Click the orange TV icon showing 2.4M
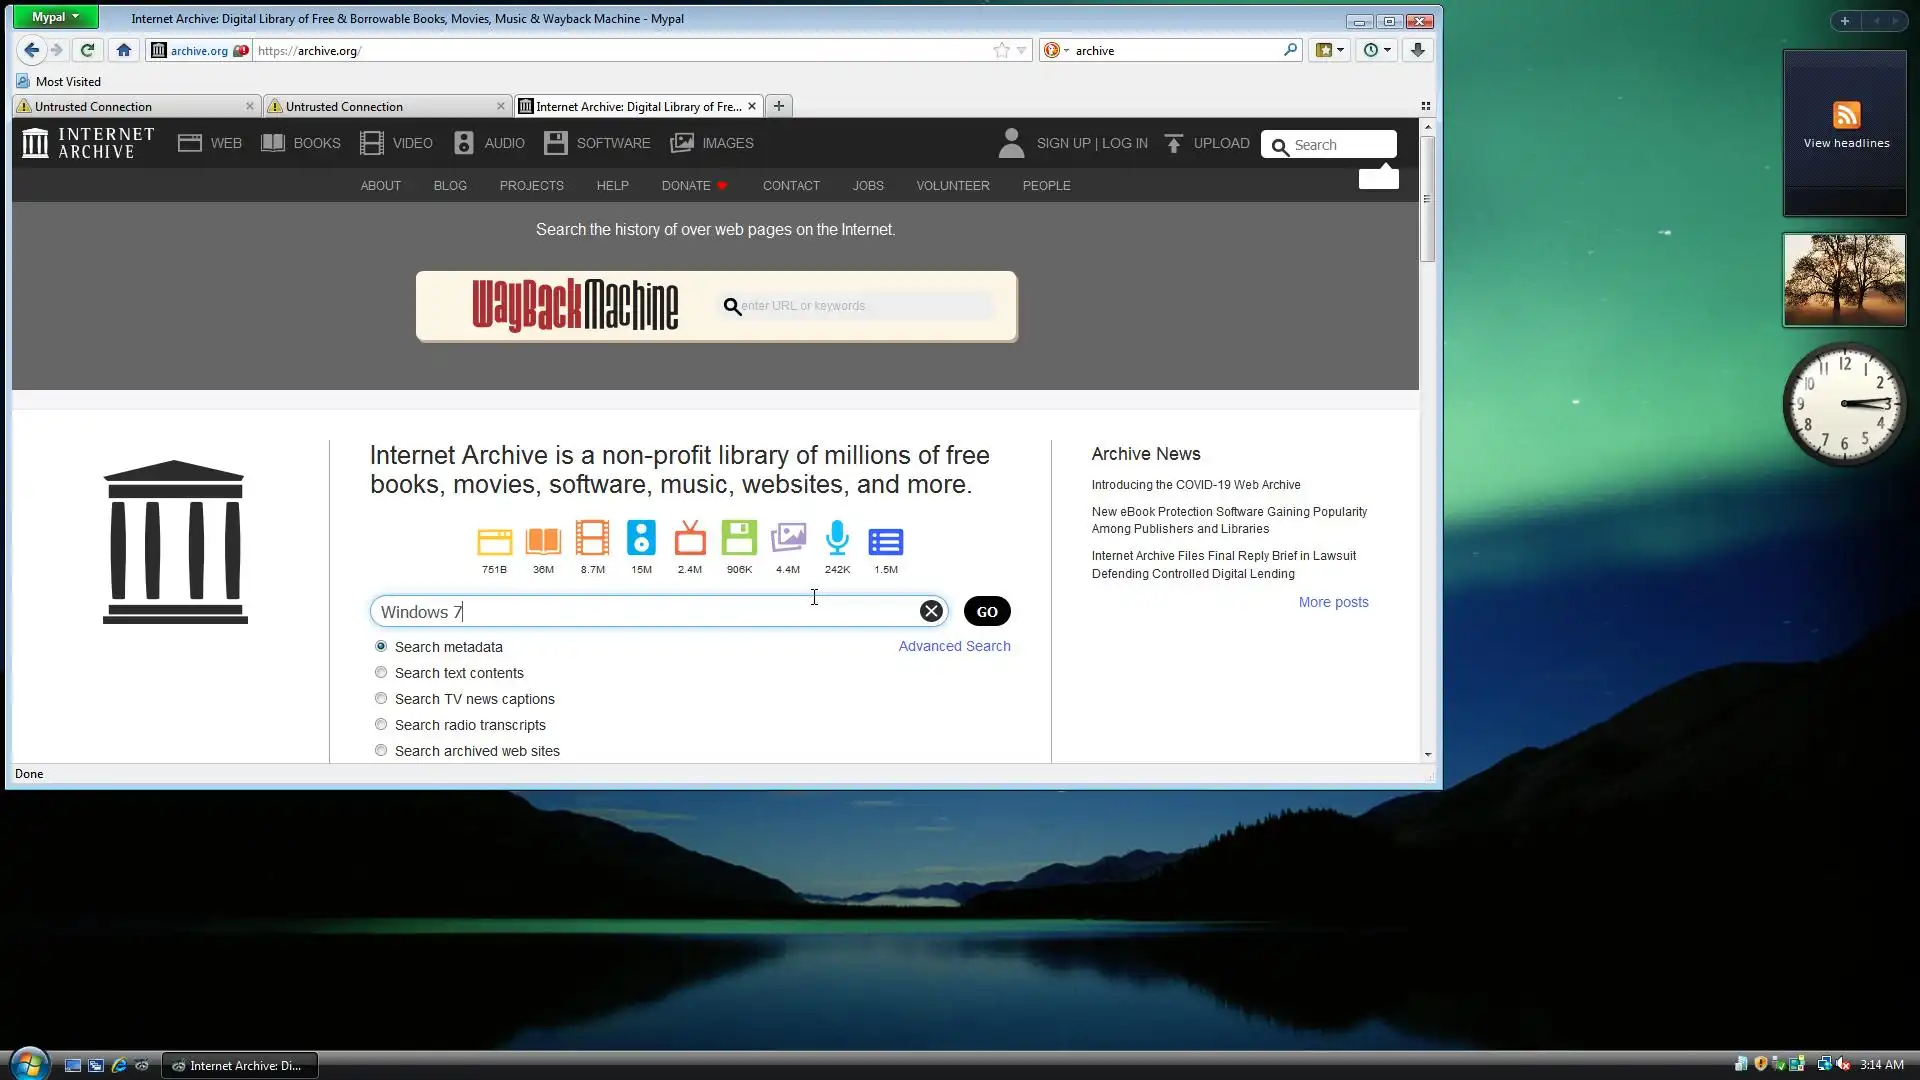1920x1080 pixels. click(x=690, y=539)
